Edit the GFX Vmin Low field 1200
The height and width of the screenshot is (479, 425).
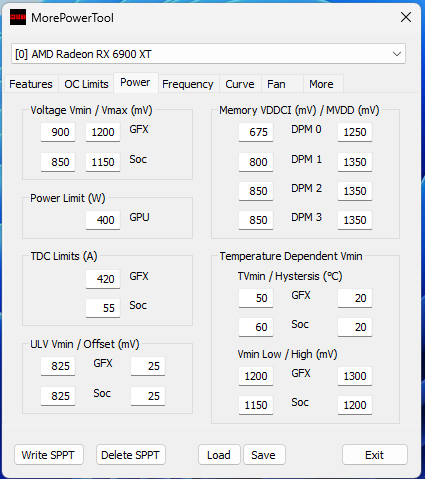pyautogui.click(x=256, y=376)
